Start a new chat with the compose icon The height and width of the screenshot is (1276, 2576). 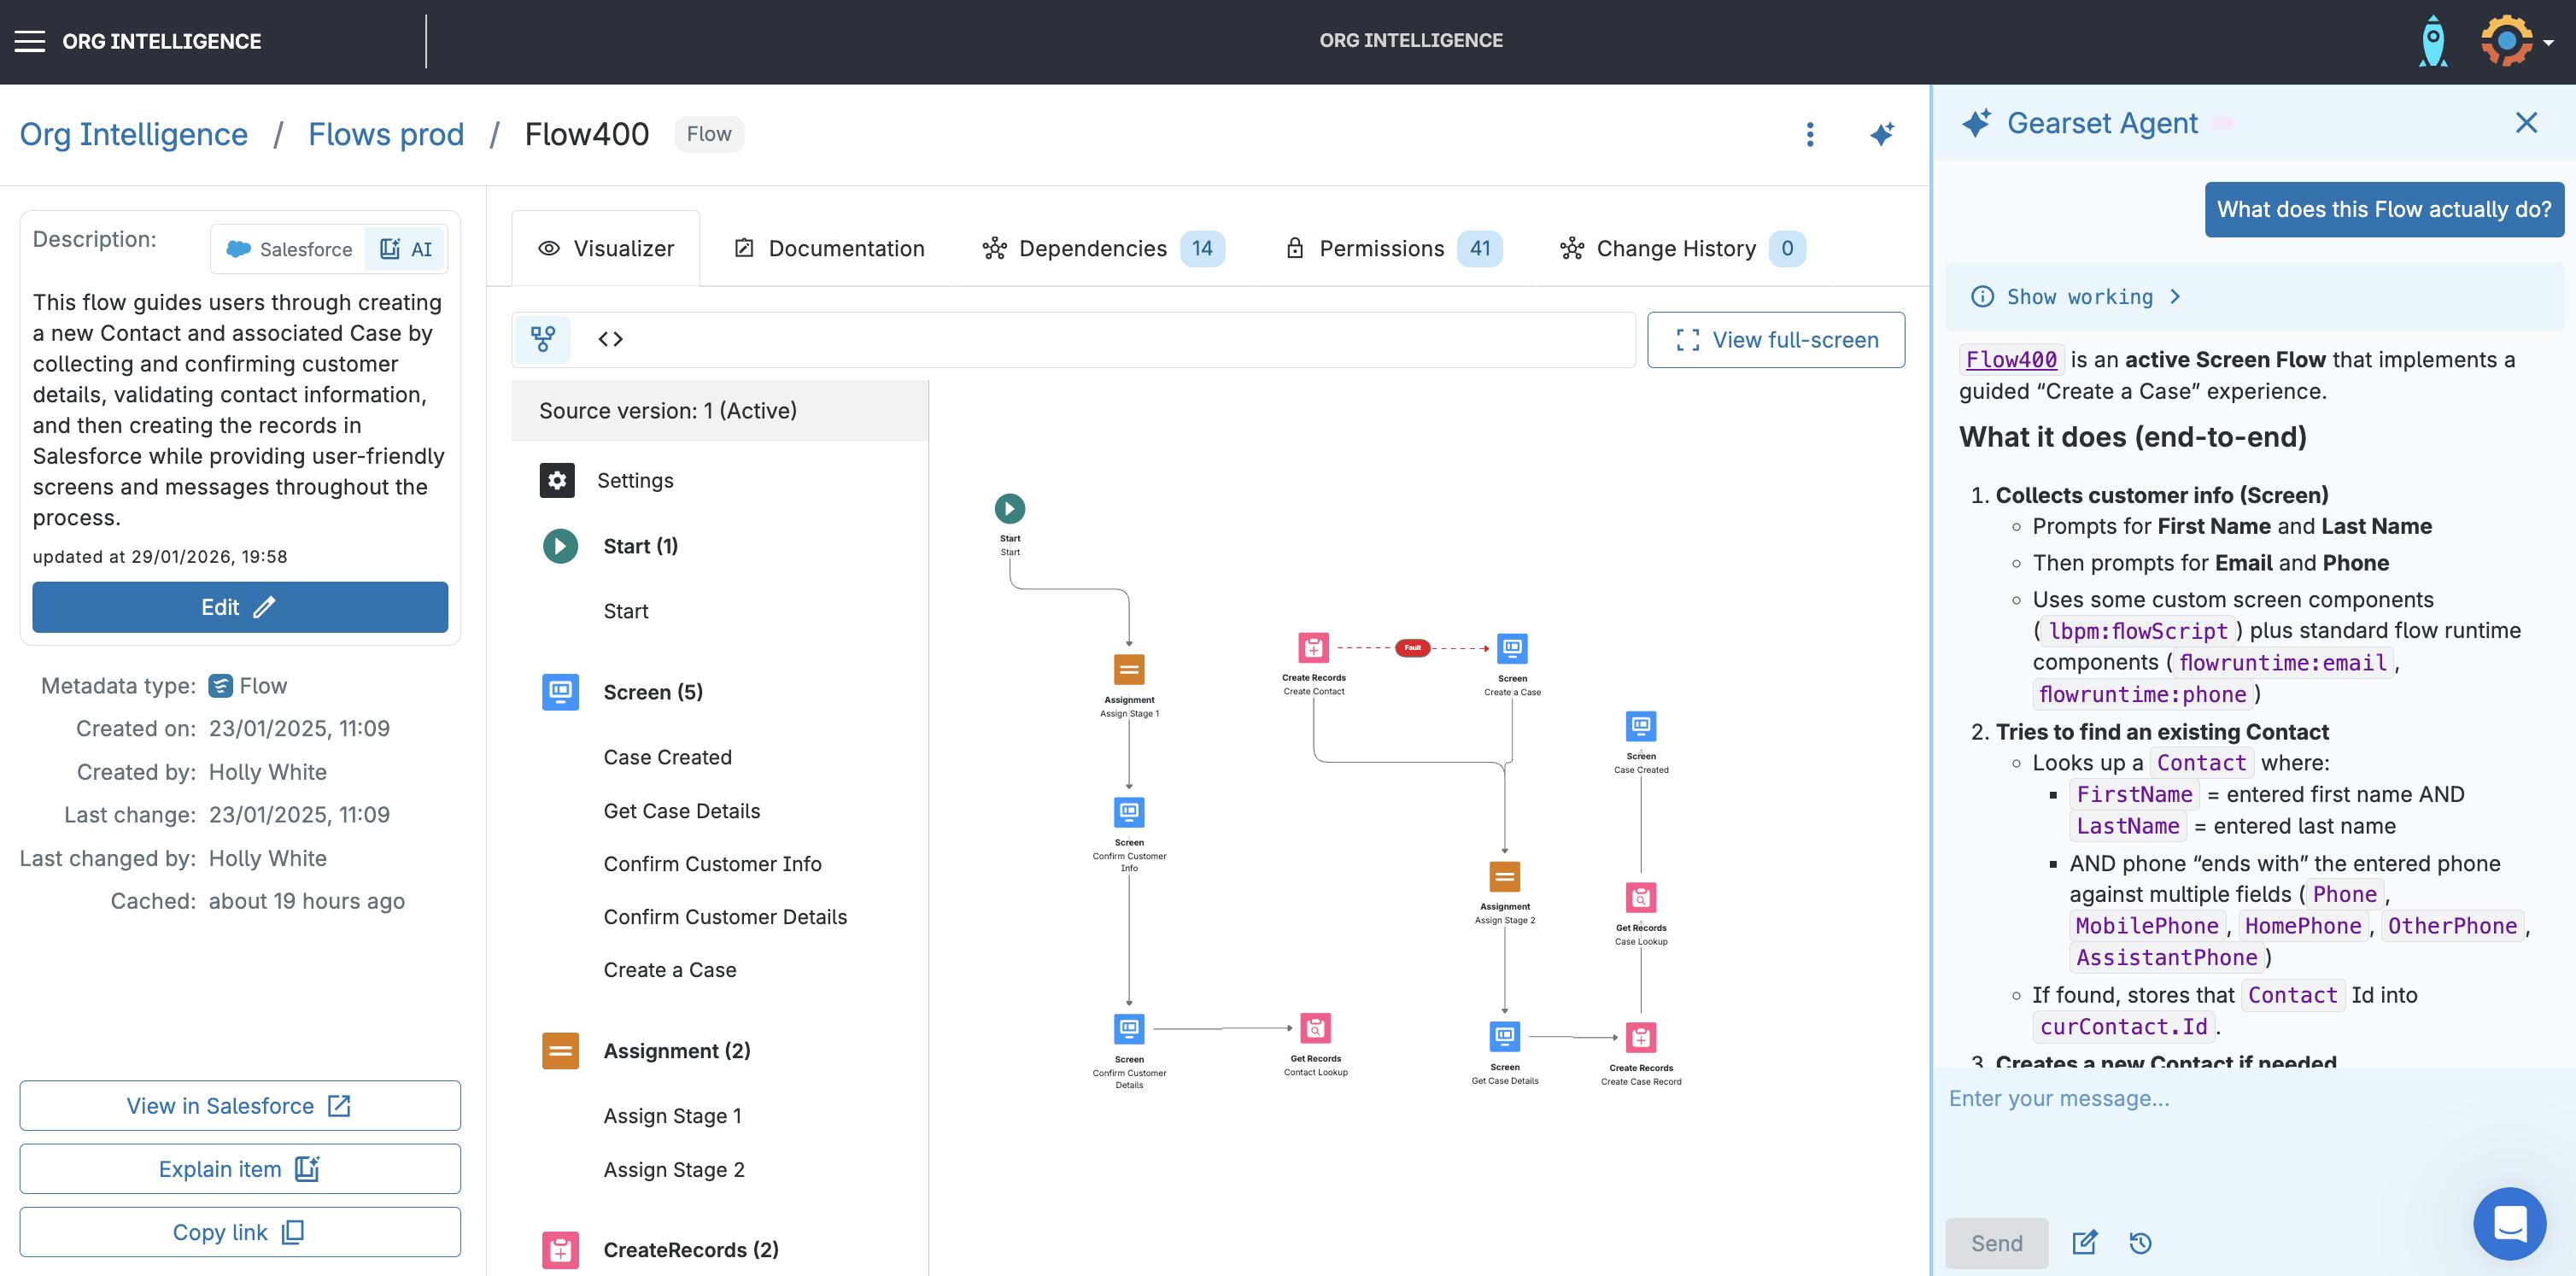click(2084, 1242)
